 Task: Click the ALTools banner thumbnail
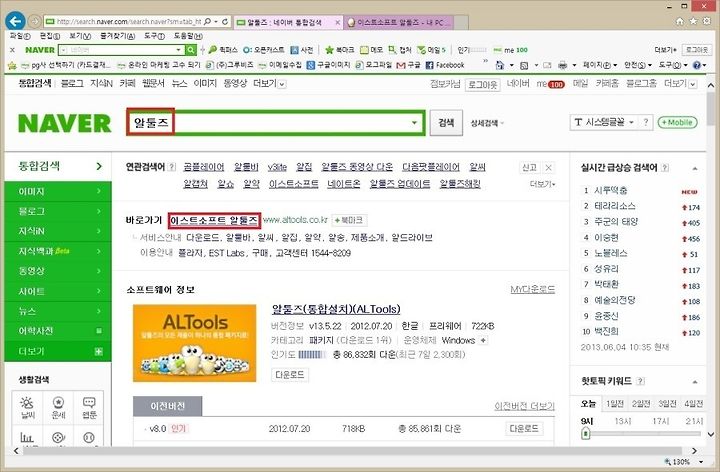point(194,343)
